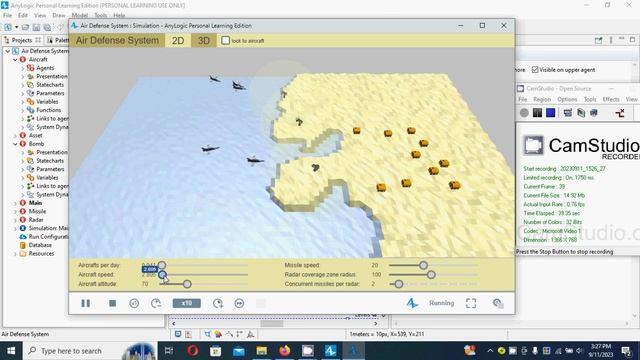Expand Agents under the Aircraft node
This screenshot has height=360, width=640.
point(23,68)
